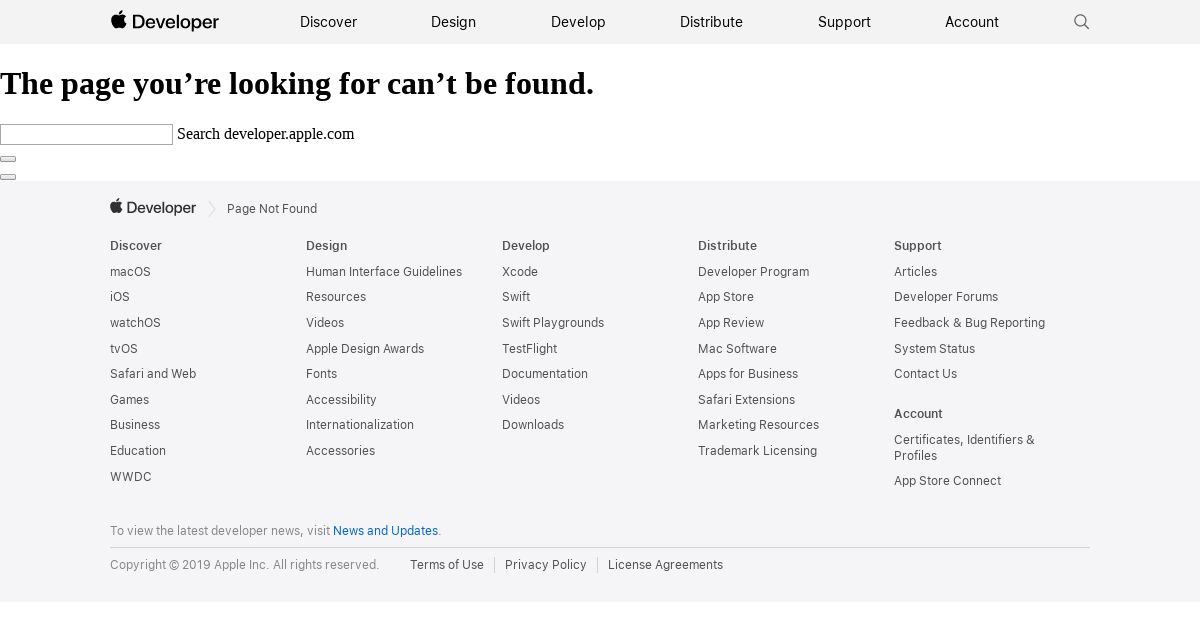This screenshot has width=1200, height=630.
Task: Open the Design menu in top navigation
Action: pos(453,22)
